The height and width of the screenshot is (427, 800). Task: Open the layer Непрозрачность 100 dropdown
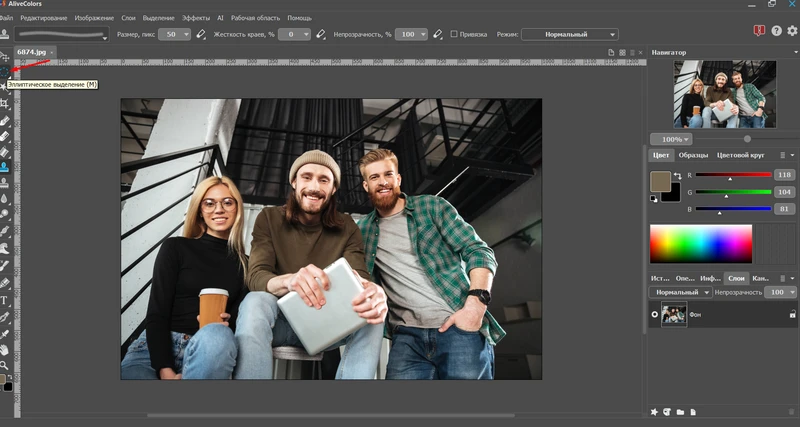pos(781,292)
